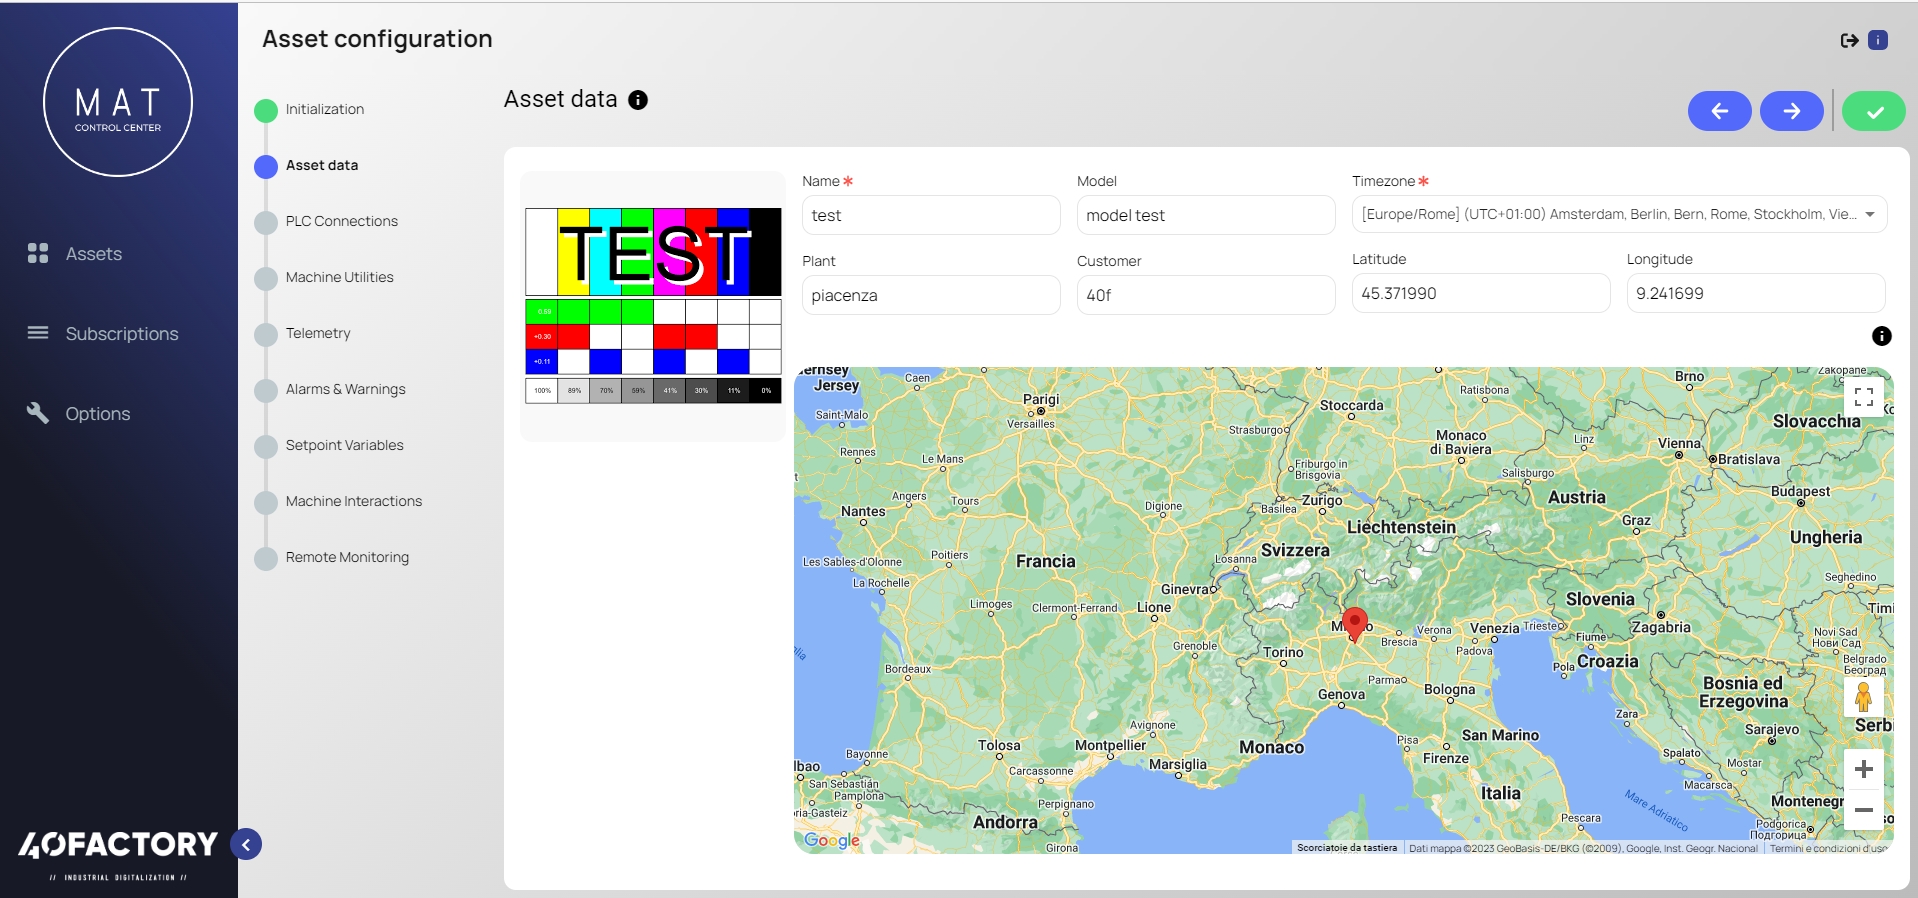The image size is (1918, 898).
Task: Click the logout icon at top right
Action: click(1849, 41)
